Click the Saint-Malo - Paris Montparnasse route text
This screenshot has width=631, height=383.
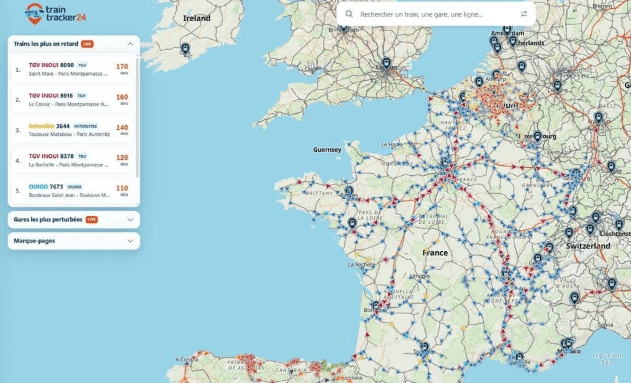tap(68, 74)
